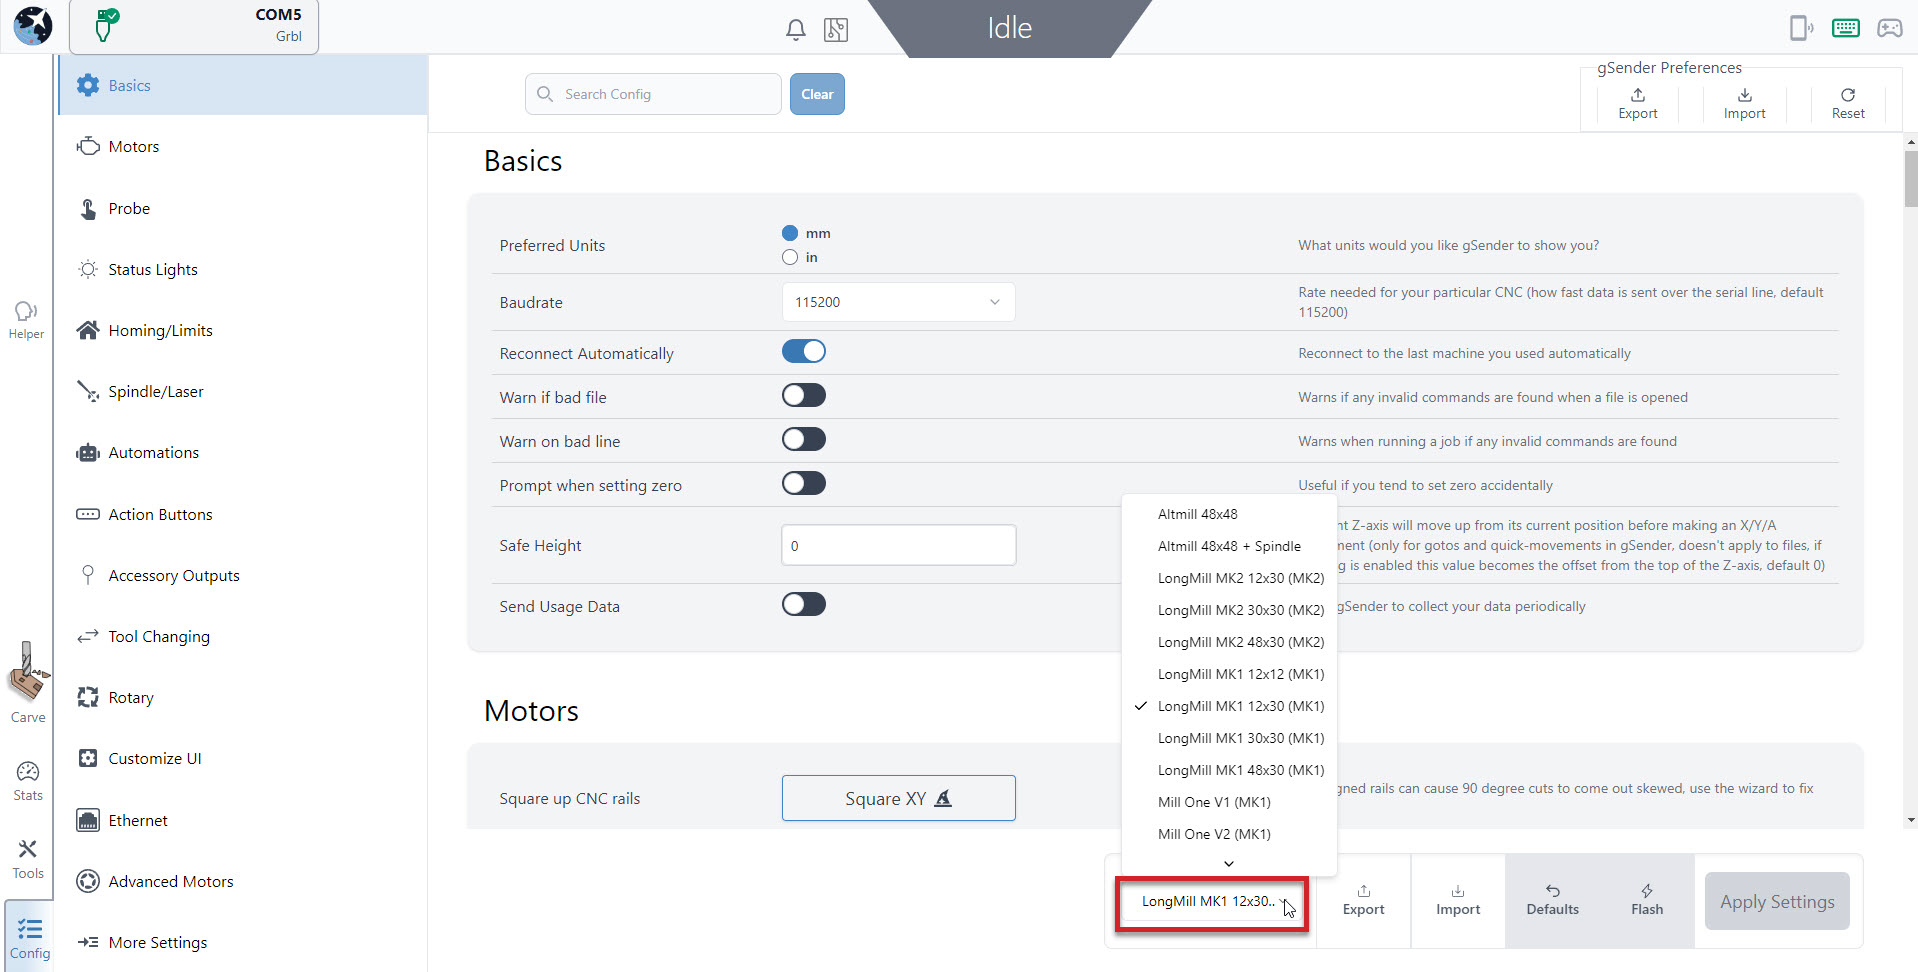The image size is (1918, 972).
Task: Go to the Spindle/Laser section
Action: [244, 391]
